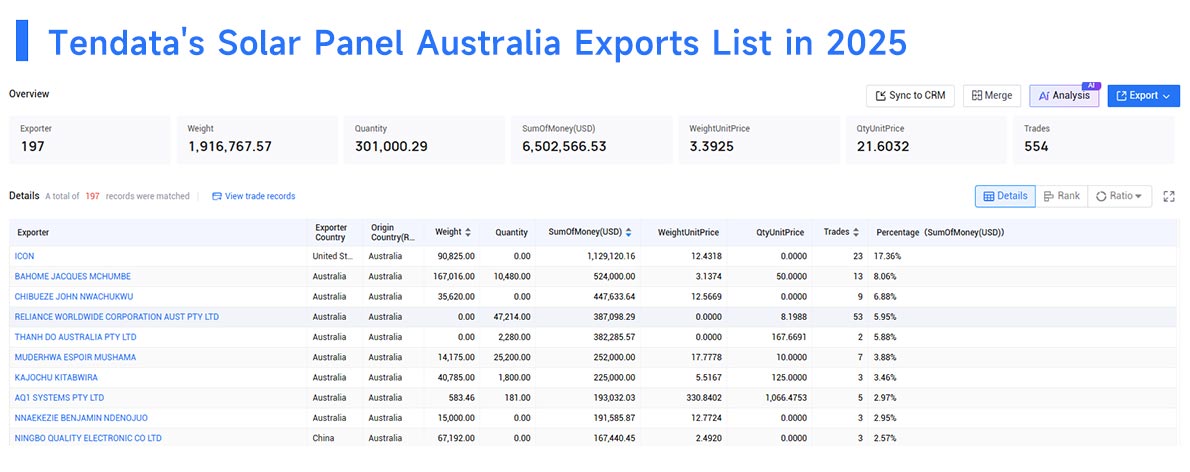
Task: Click the 5.95% percentage cell
Action: [x=887, y=316]
